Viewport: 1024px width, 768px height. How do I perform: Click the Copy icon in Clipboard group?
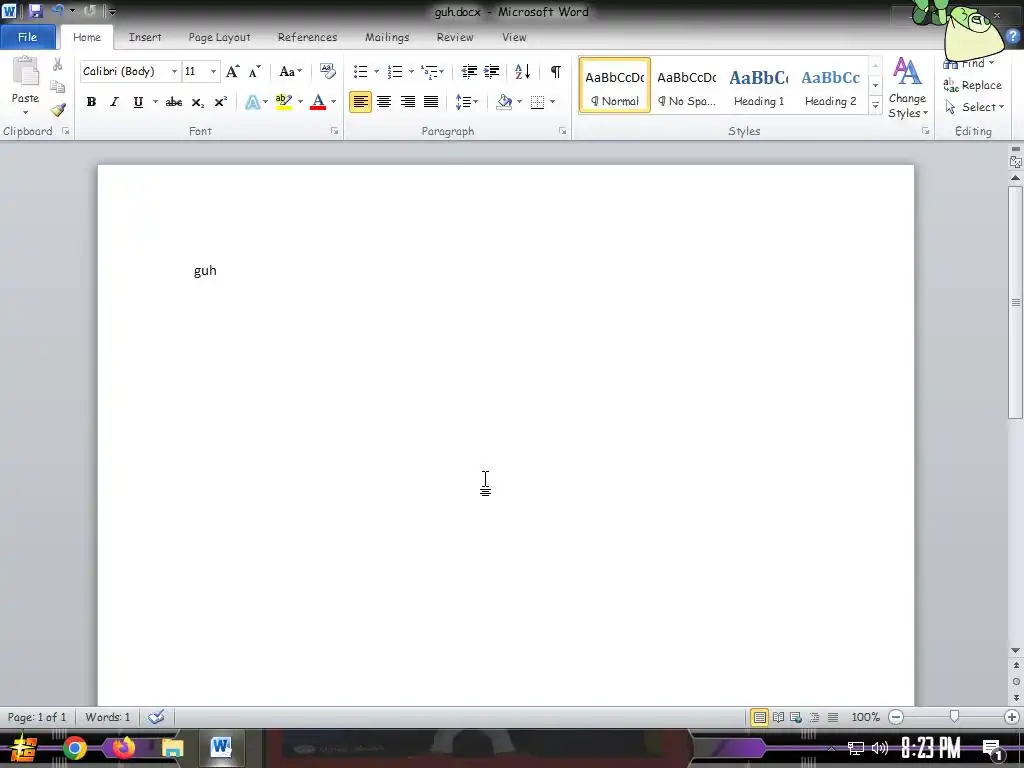click(x=57, y=87)
